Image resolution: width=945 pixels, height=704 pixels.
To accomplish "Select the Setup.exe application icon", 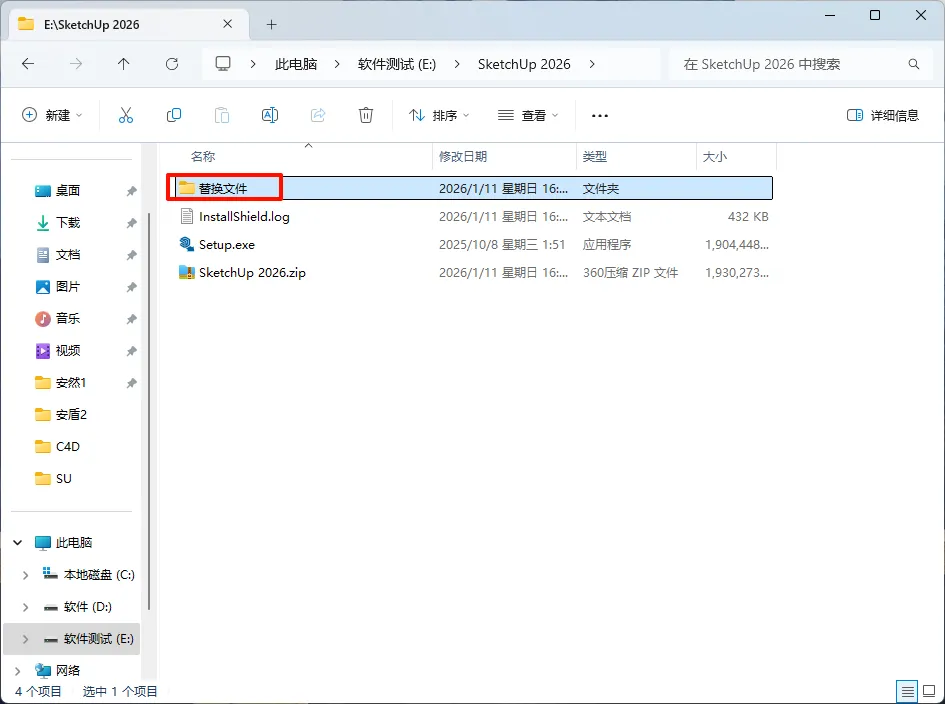I will pyautogui.click(x=186, y=244).
